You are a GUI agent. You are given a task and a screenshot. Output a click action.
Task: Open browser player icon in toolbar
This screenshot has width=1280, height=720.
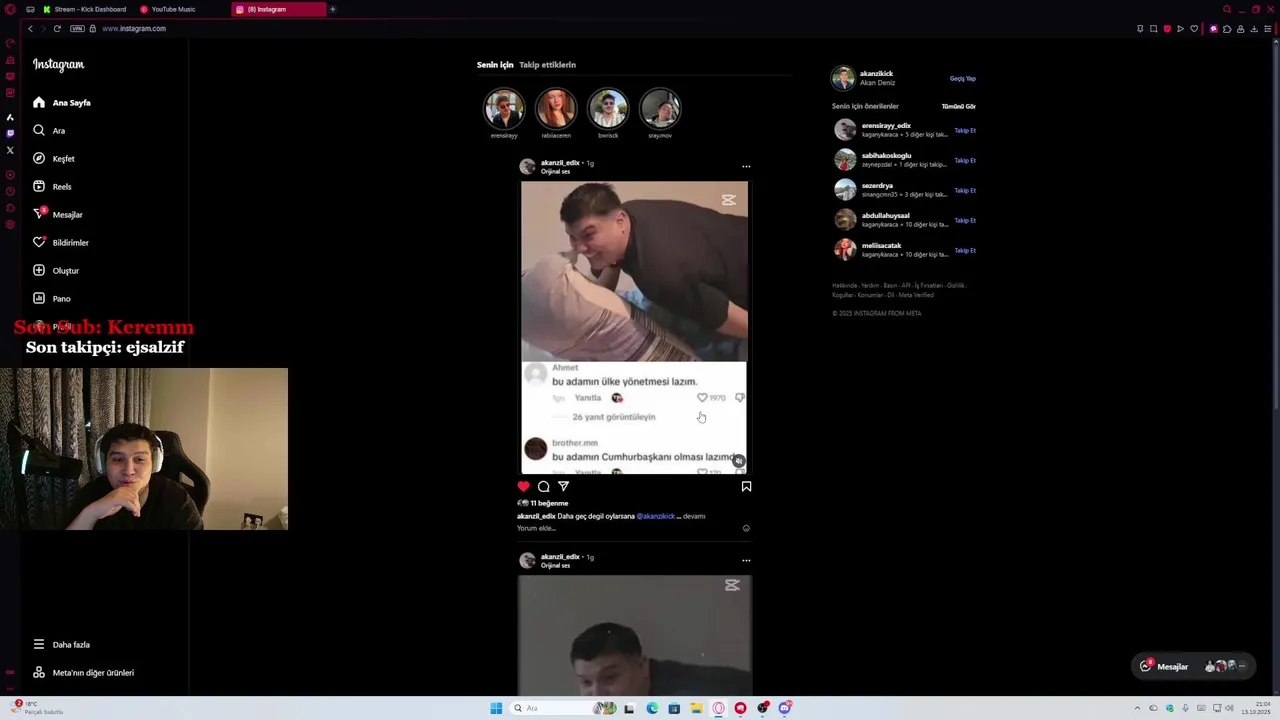pyautogui.click(x=1180, y=28)
